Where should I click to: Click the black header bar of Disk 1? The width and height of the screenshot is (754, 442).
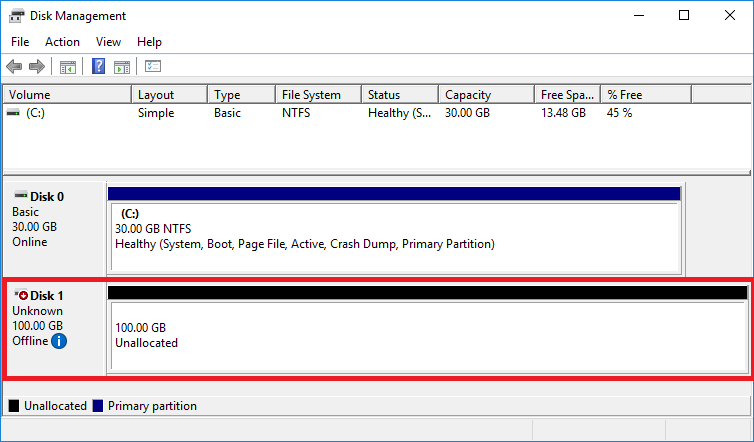pyautogui.click(x=427, y=293)
